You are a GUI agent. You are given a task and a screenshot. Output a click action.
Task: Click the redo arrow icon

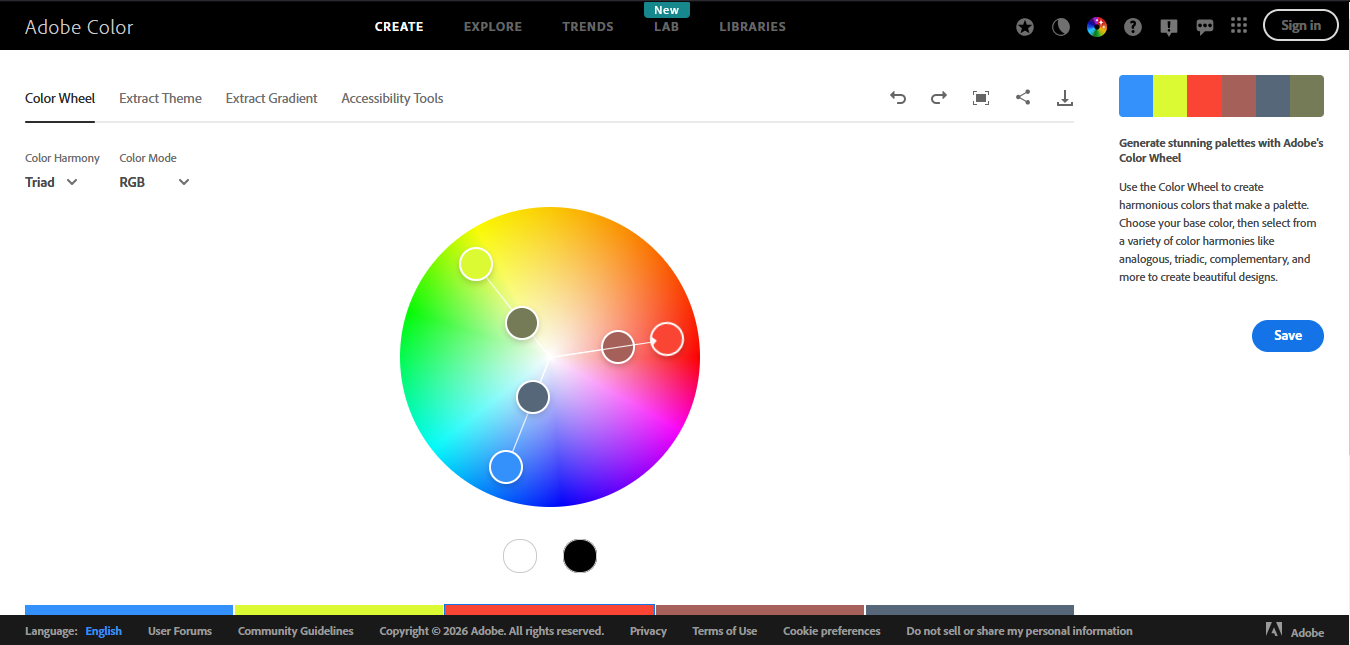[x=939, y=98]
